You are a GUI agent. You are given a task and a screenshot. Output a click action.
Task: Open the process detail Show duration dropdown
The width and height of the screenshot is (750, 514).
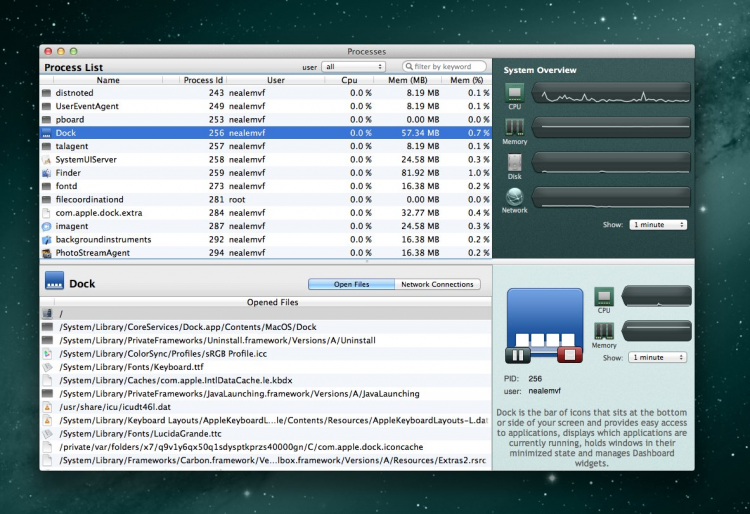(658, 357)
